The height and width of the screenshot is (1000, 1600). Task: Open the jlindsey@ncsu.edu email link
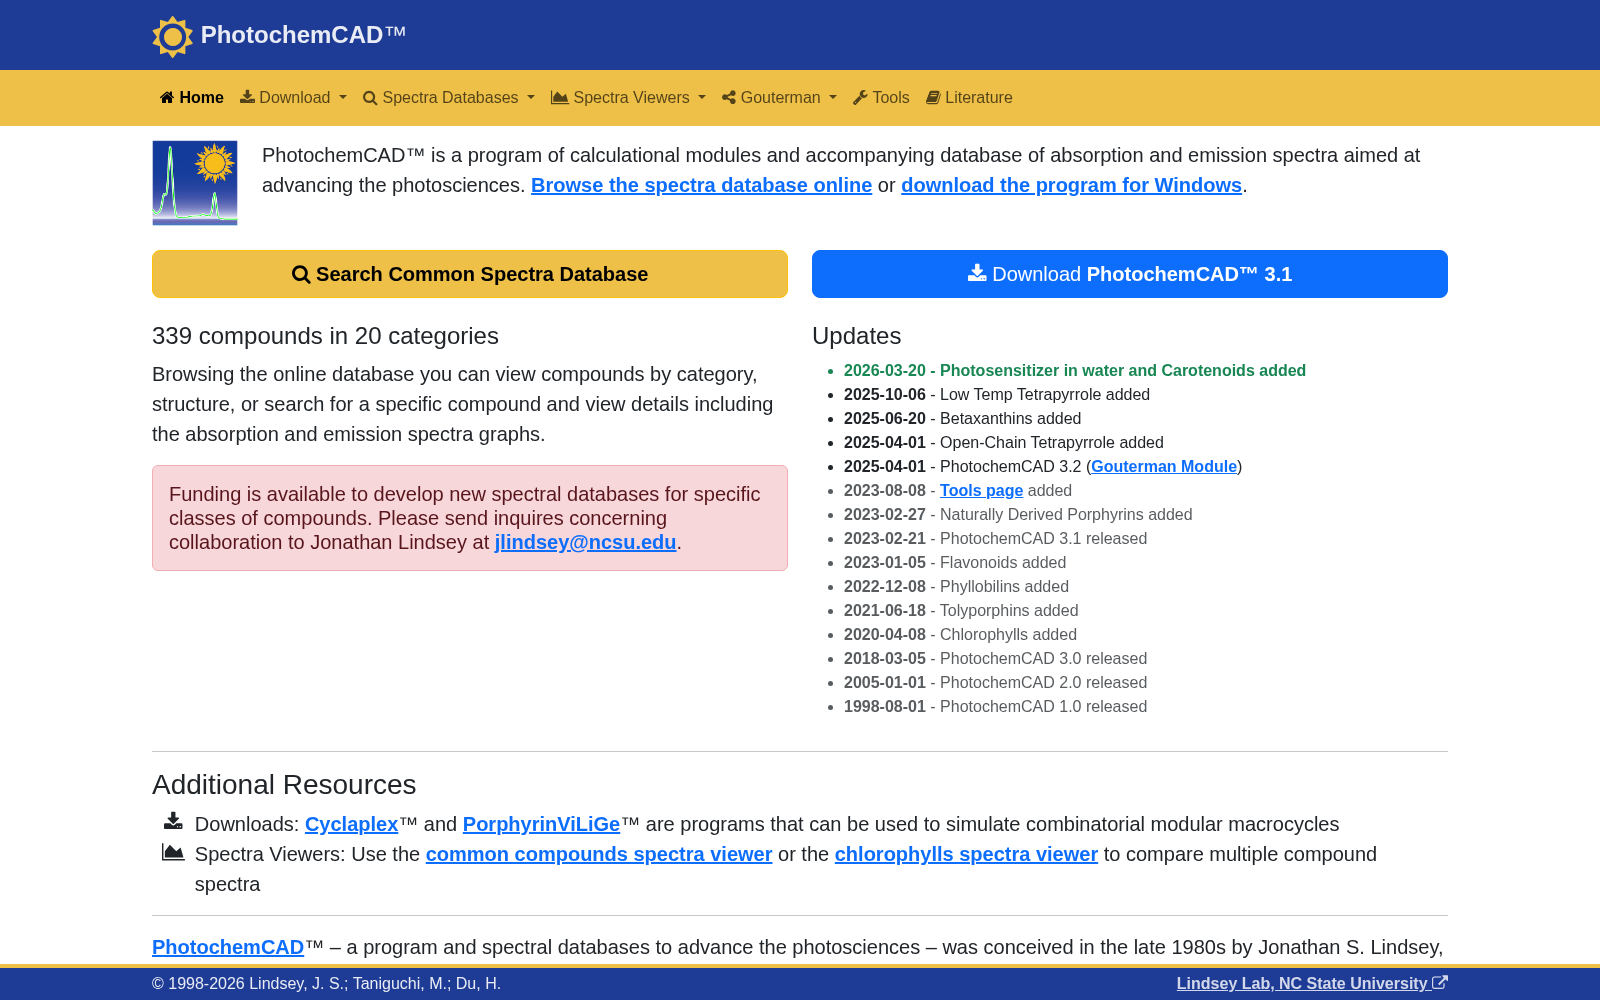585,542
